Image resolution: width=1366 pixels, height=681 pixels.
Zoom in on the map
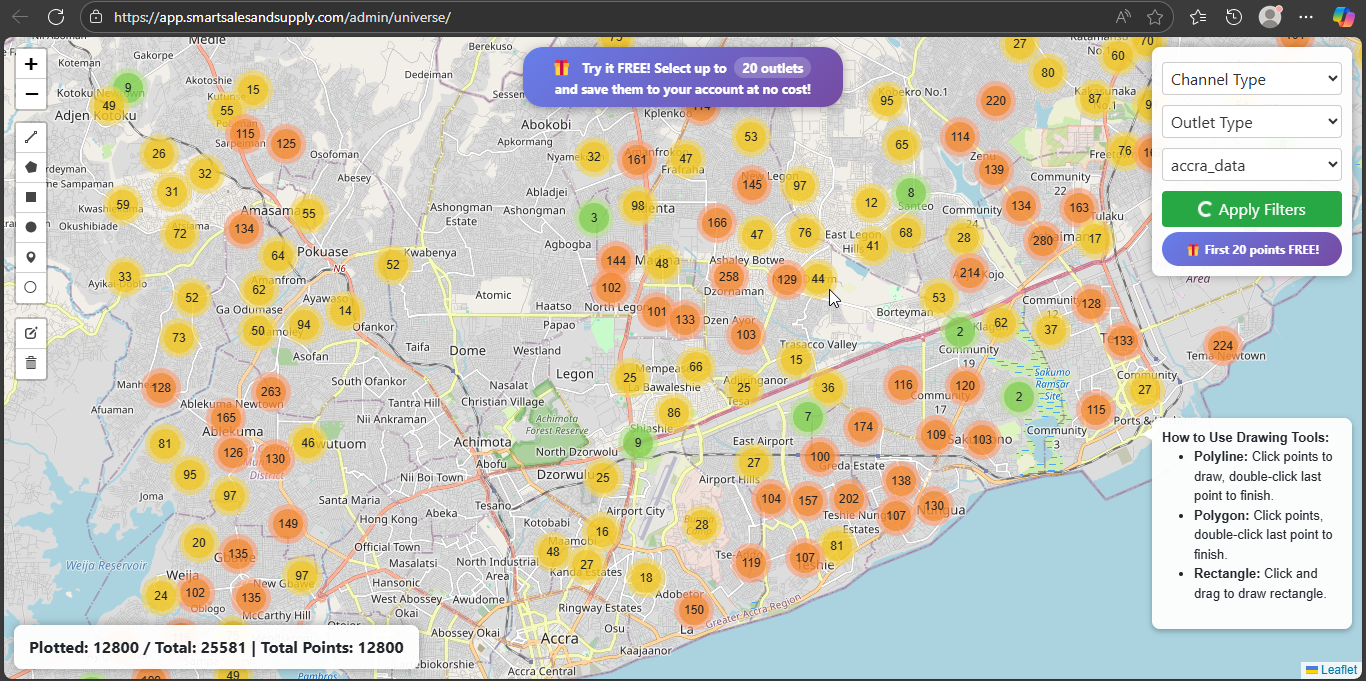tap(31, 64)
